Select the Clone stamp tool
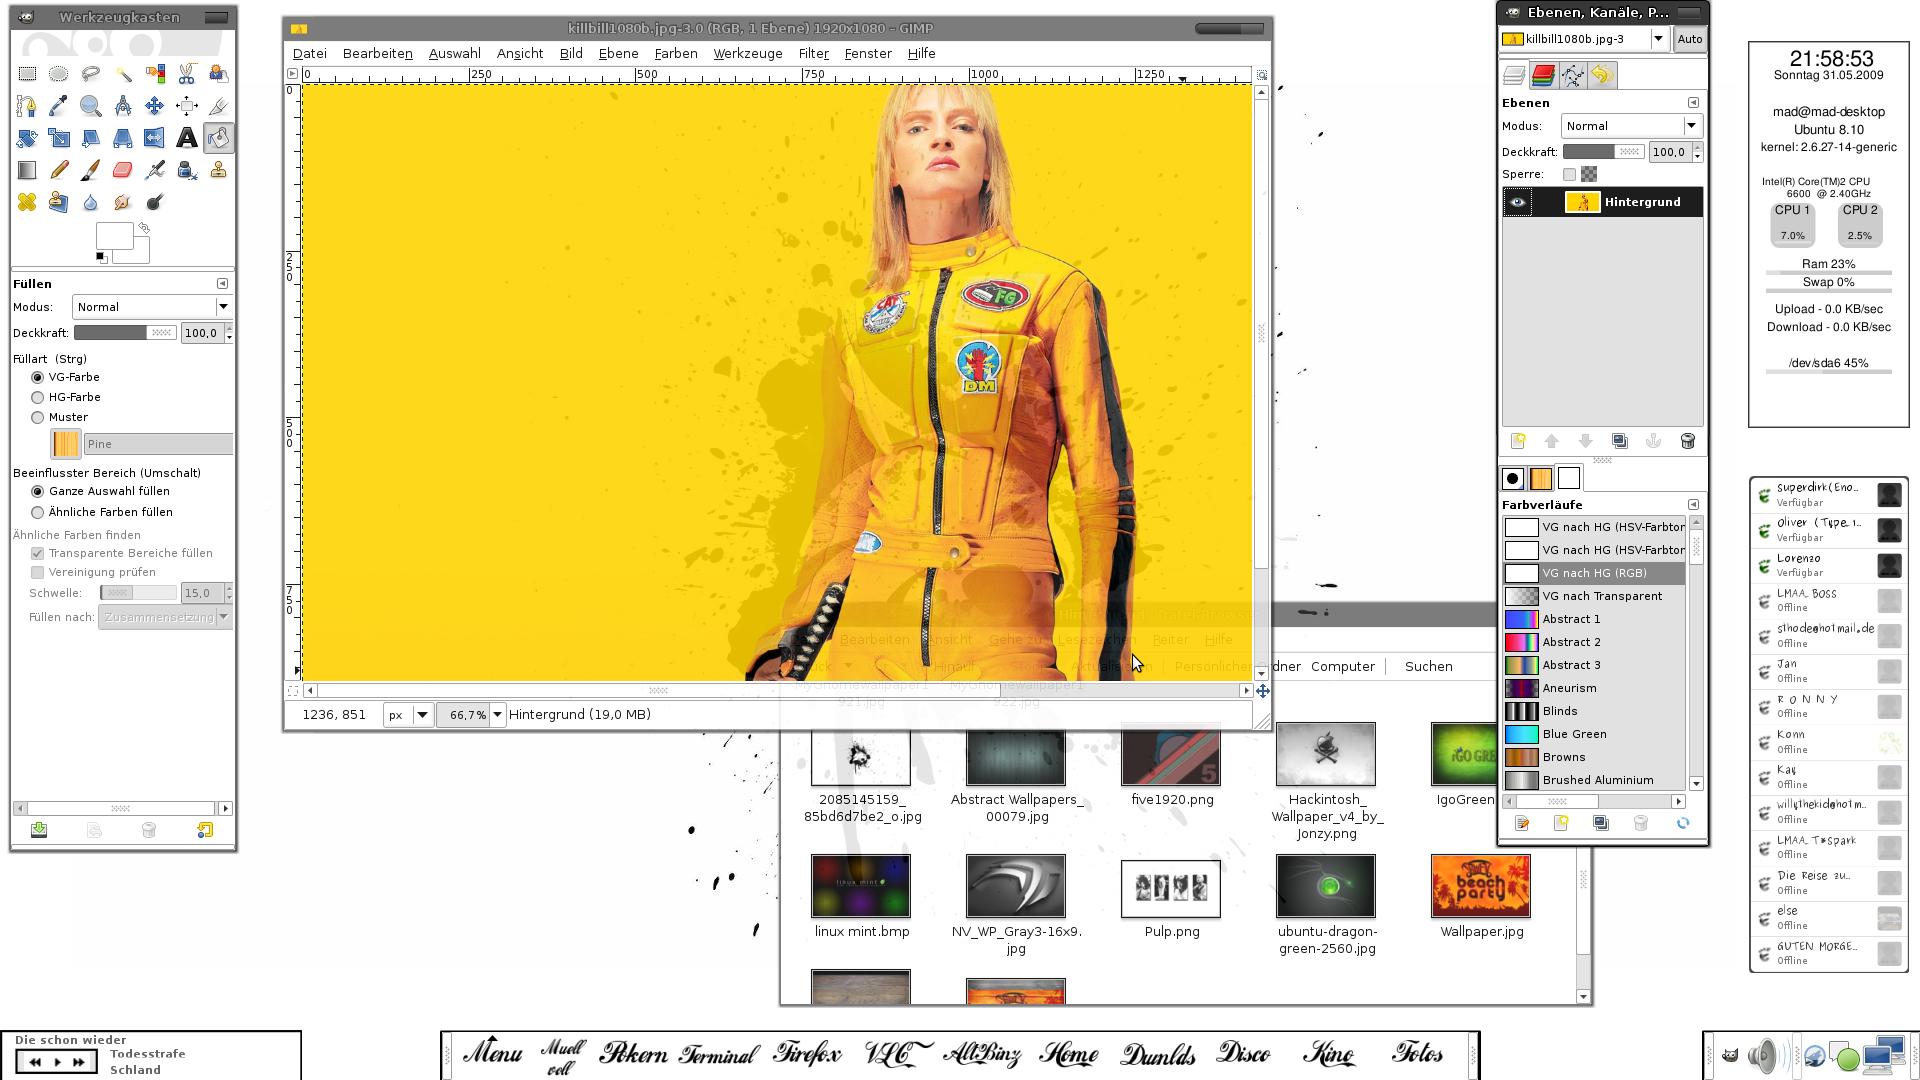The image size is (1920, 1080). tap(219, 170)
